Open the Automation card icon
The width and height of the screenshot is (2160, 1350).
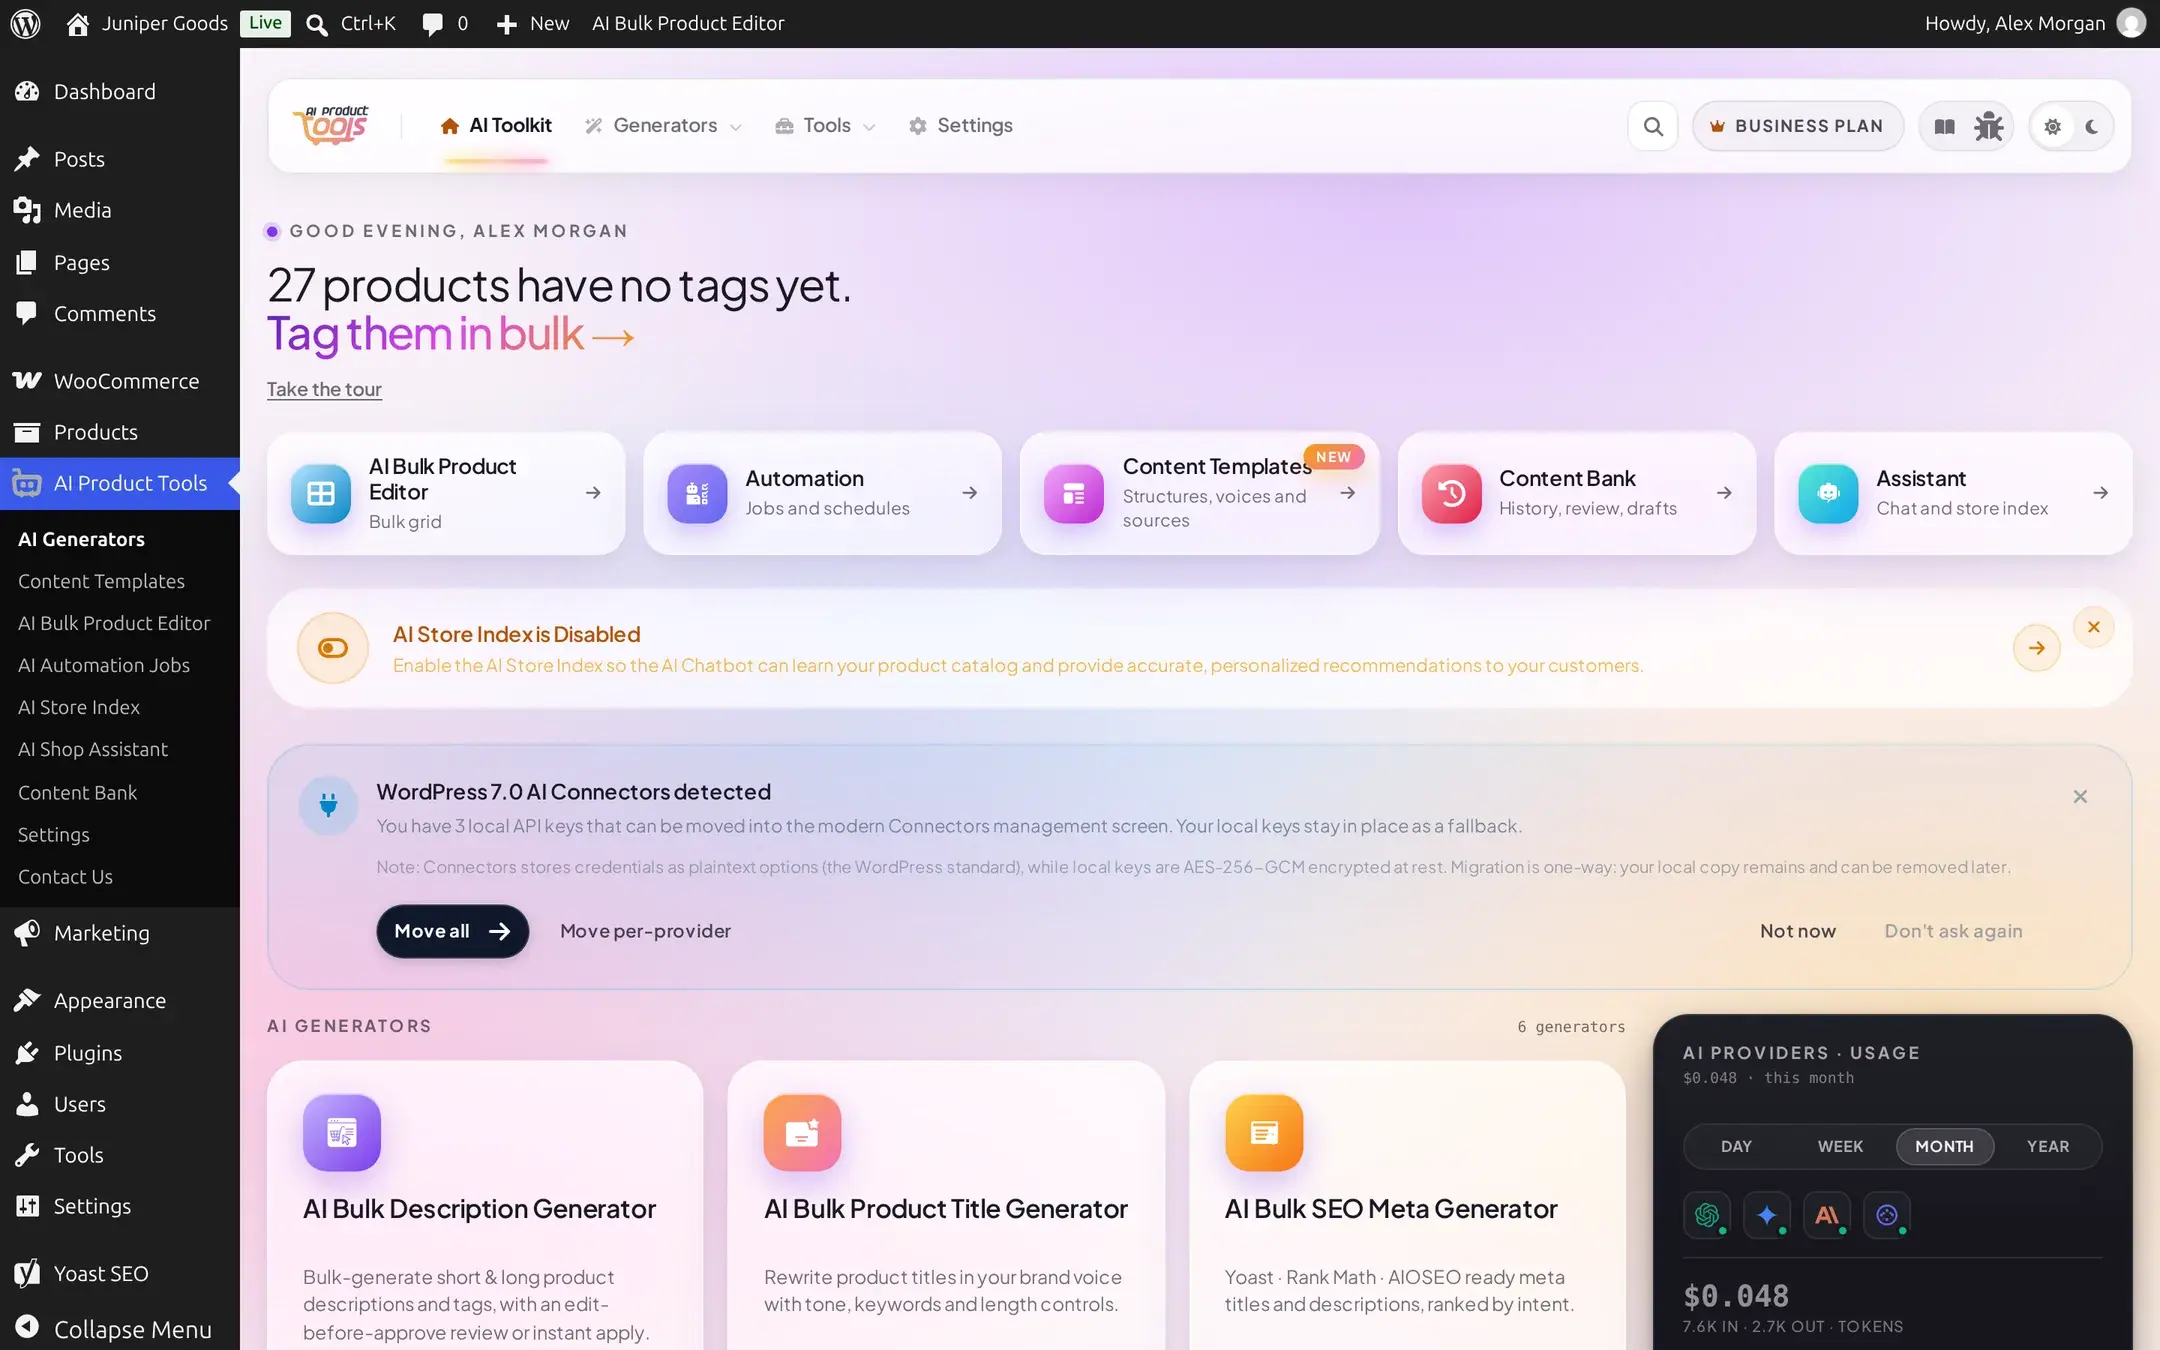[x=697, y=493]
